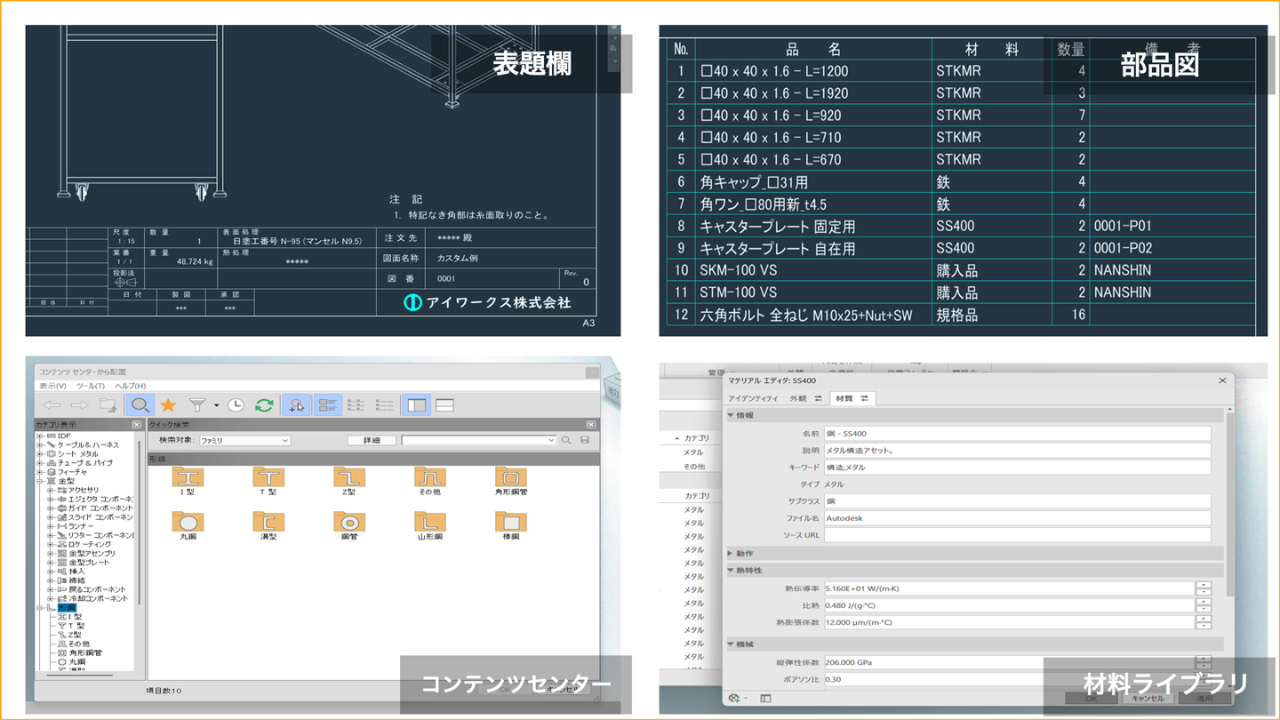This screenshot has height=720, width=1280.
Task: Switch to アイデンティティ tab in Material Editor
Action: tap(754, 398)
